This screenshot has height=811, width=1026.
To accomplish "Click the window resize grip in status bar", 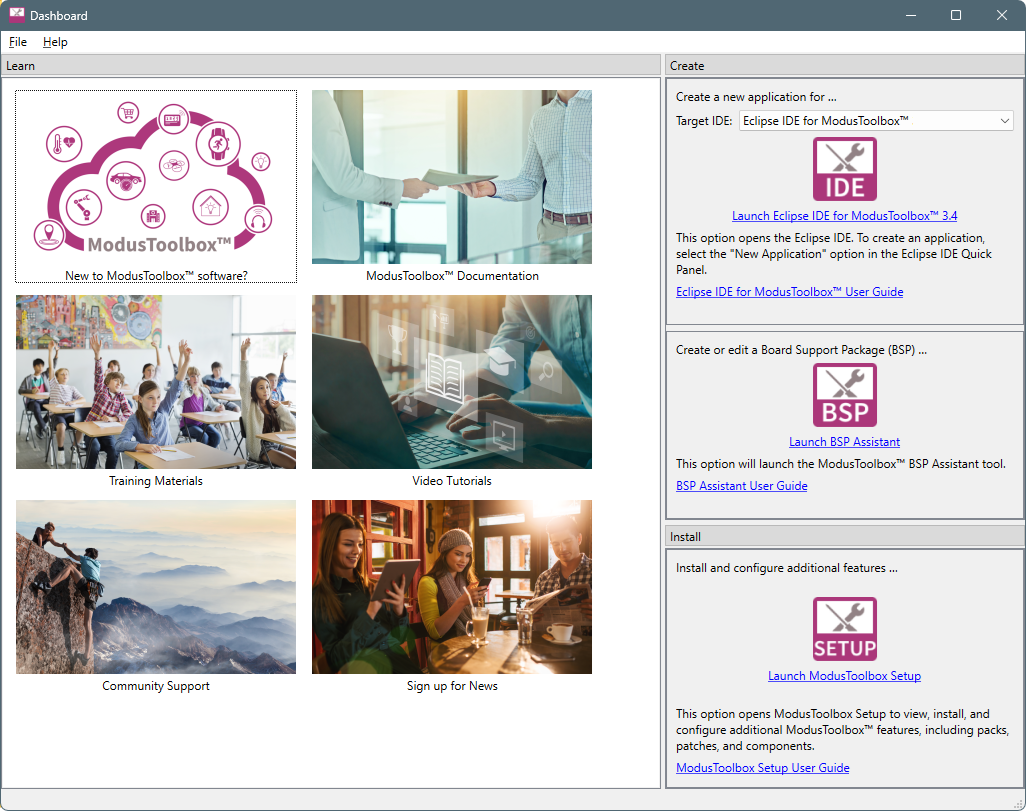I will click(x=1018, y=803).
